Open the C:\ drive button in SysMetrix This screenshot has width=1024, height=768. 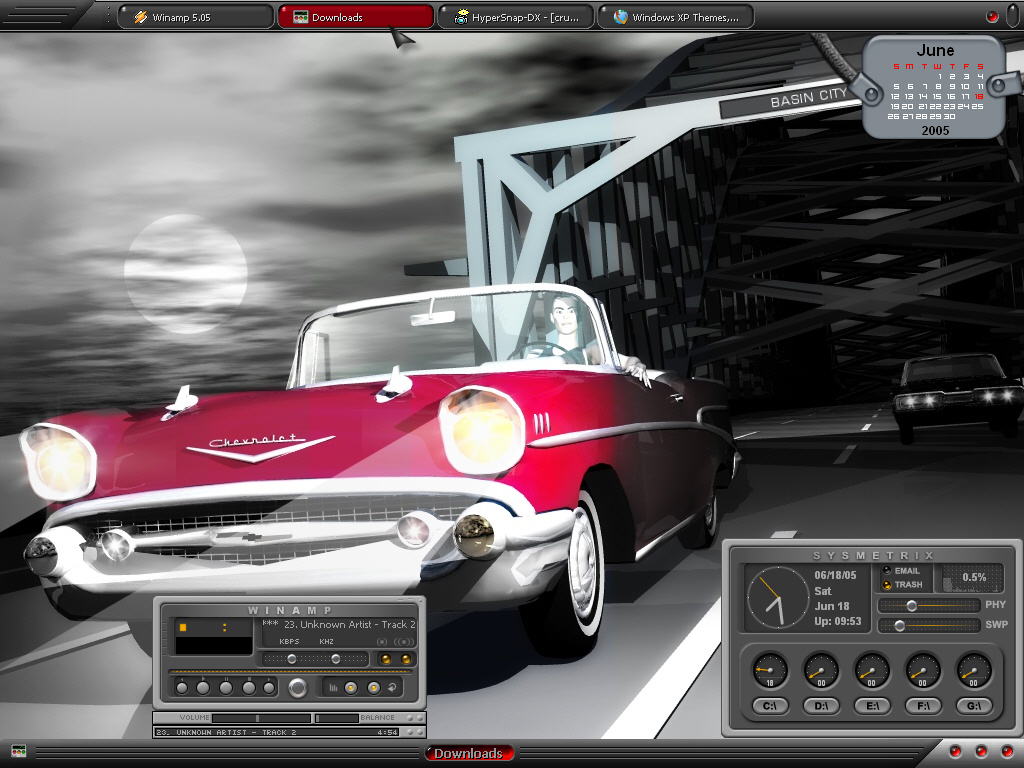770,705
